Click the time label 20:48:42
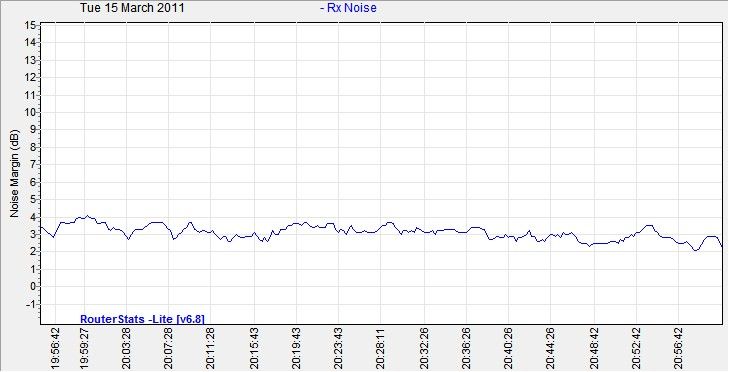 595,348
